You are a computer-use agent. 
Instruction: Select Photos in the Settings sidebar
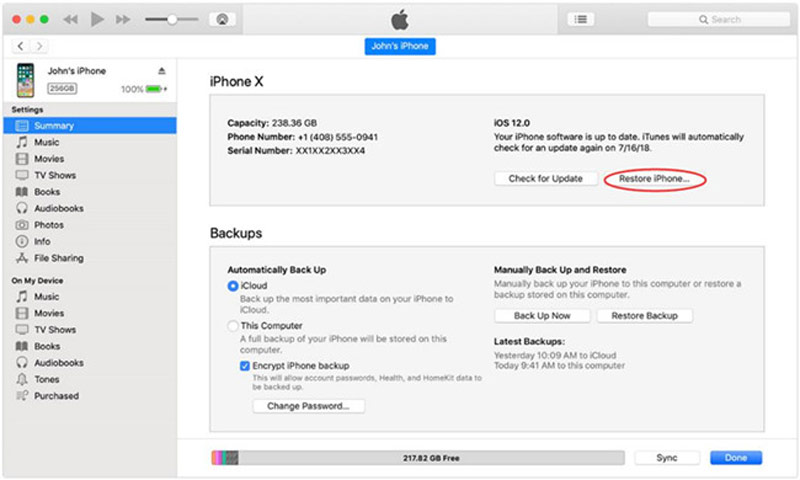click(x=48, y=225)
